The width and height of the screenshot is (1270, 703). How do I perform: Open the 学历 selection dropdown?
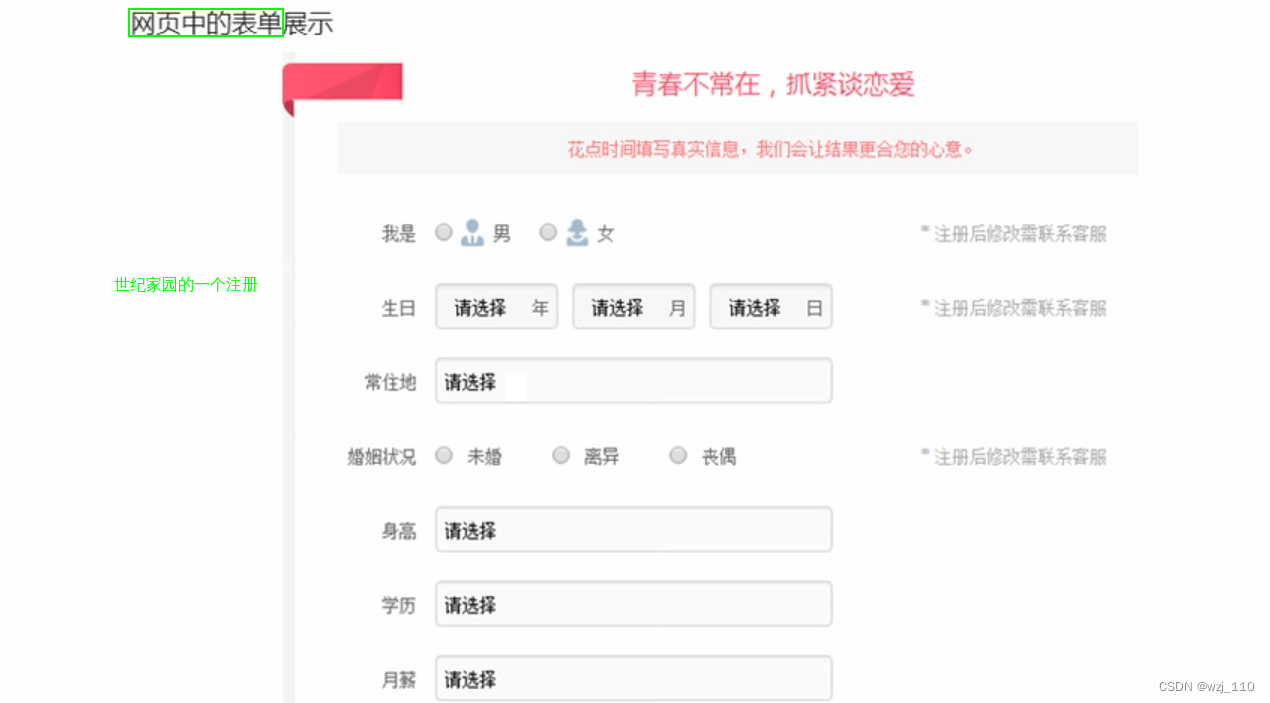pos(633,604)
